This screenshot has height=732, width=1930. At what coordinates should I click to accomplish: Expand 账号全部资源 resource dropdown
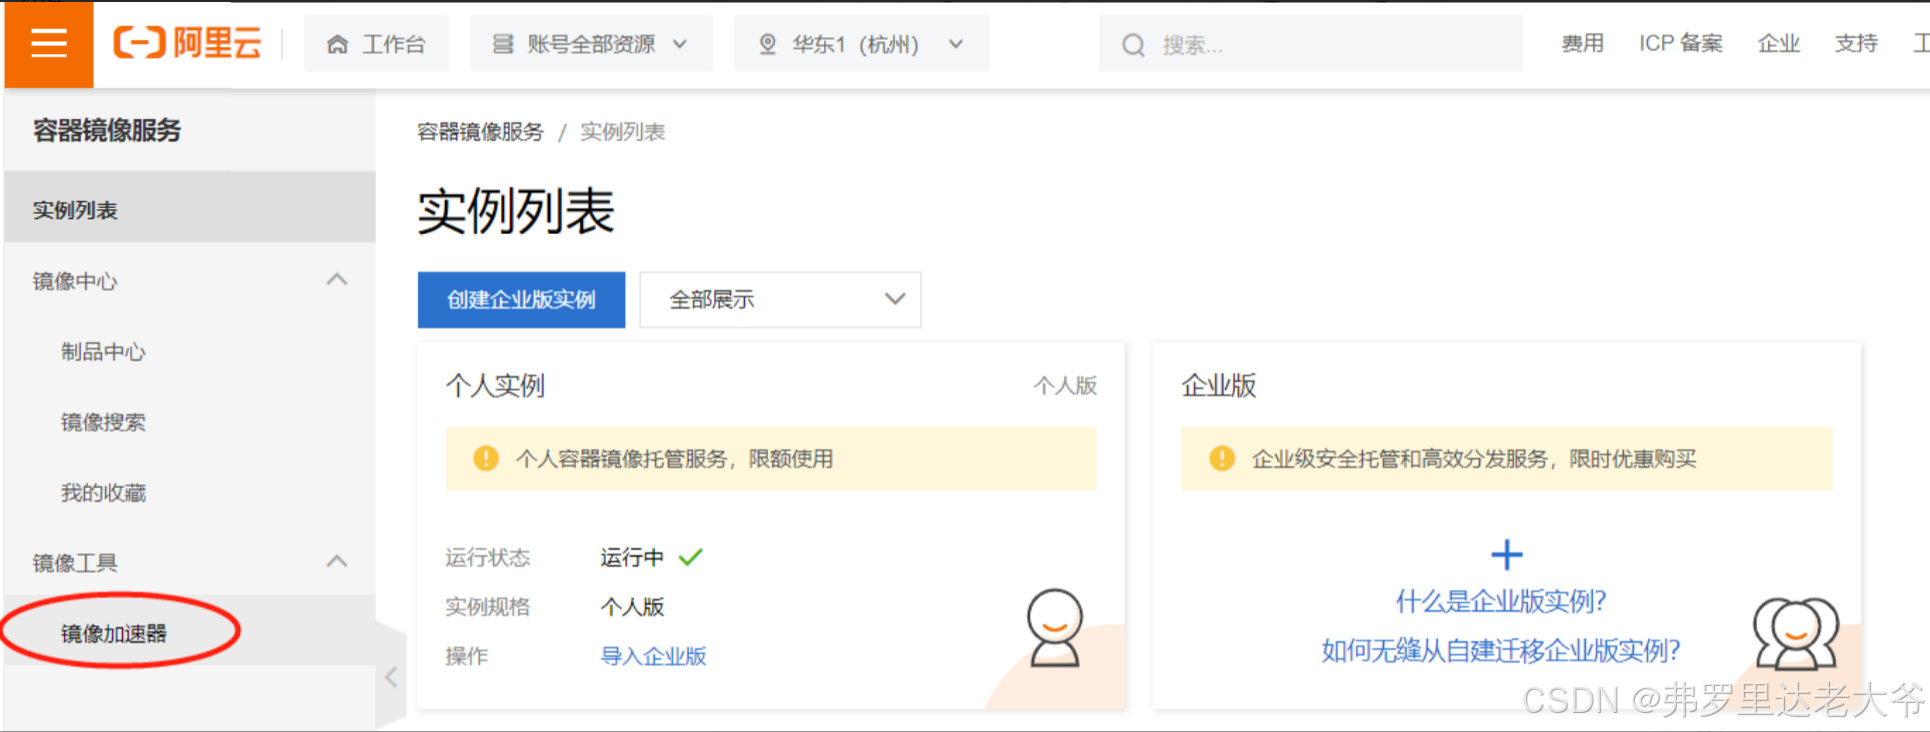[591, 44]
